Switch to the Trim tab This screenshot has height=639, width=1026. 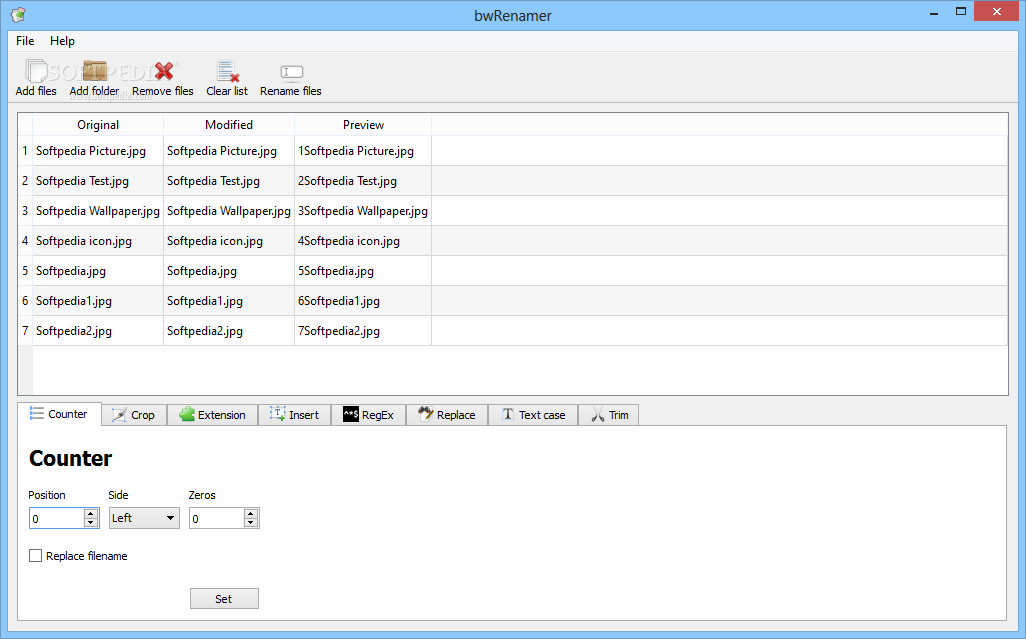pos(609,415)
